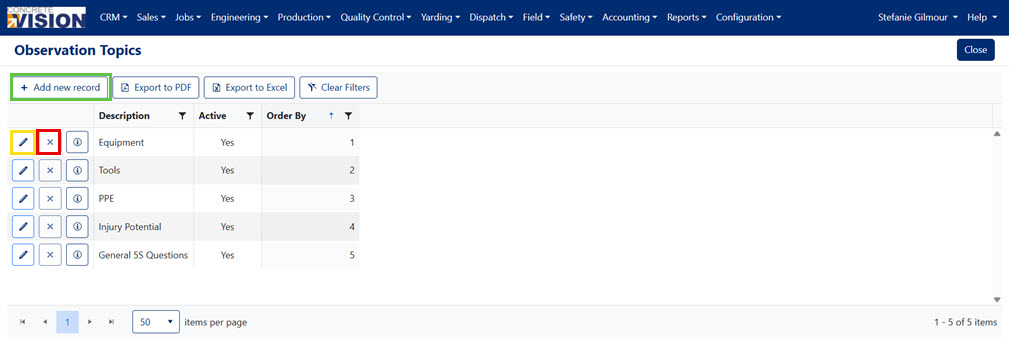This screenshot has height=361, width=1010.
Task: Export the list to Excel
Action: point(249,88)
